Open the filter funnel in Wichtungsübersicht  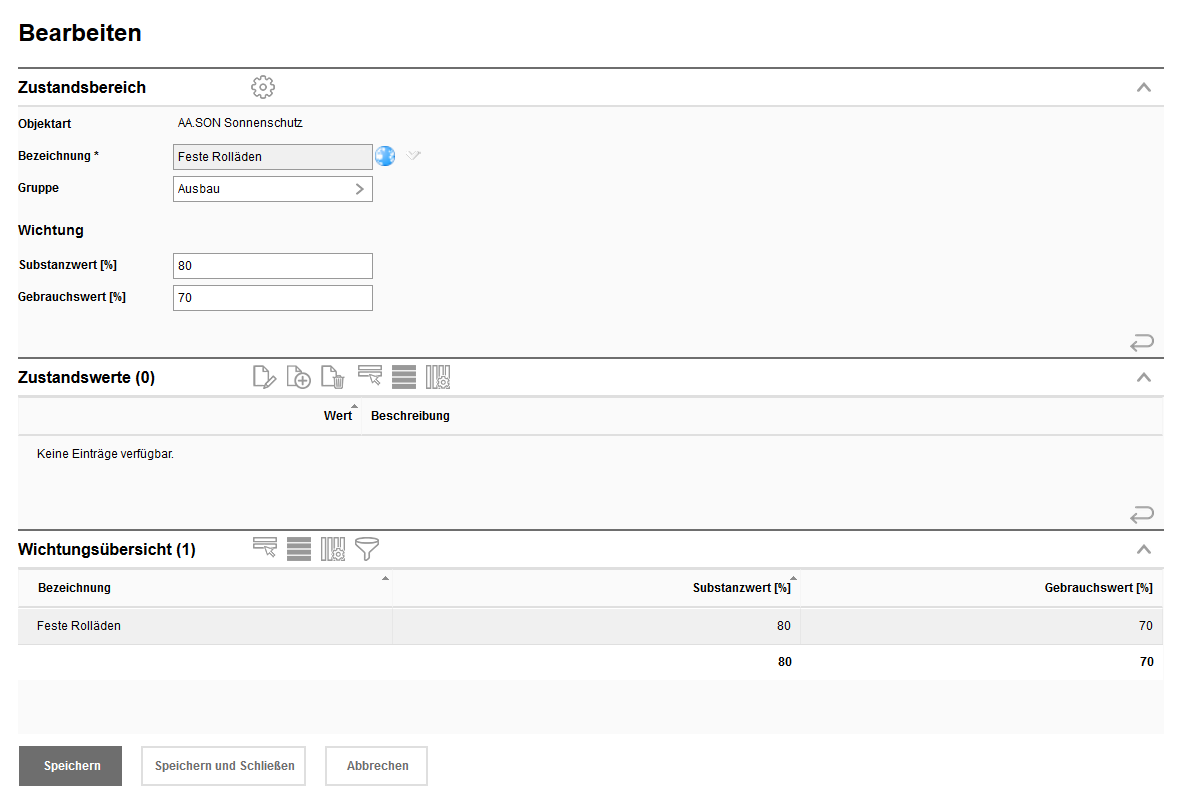[x=367, y=548]
